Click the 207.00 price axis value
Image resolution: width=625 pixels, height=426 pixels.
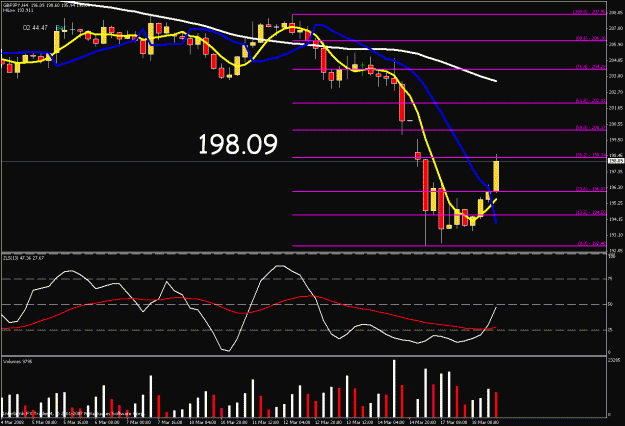tap(615, 28)
